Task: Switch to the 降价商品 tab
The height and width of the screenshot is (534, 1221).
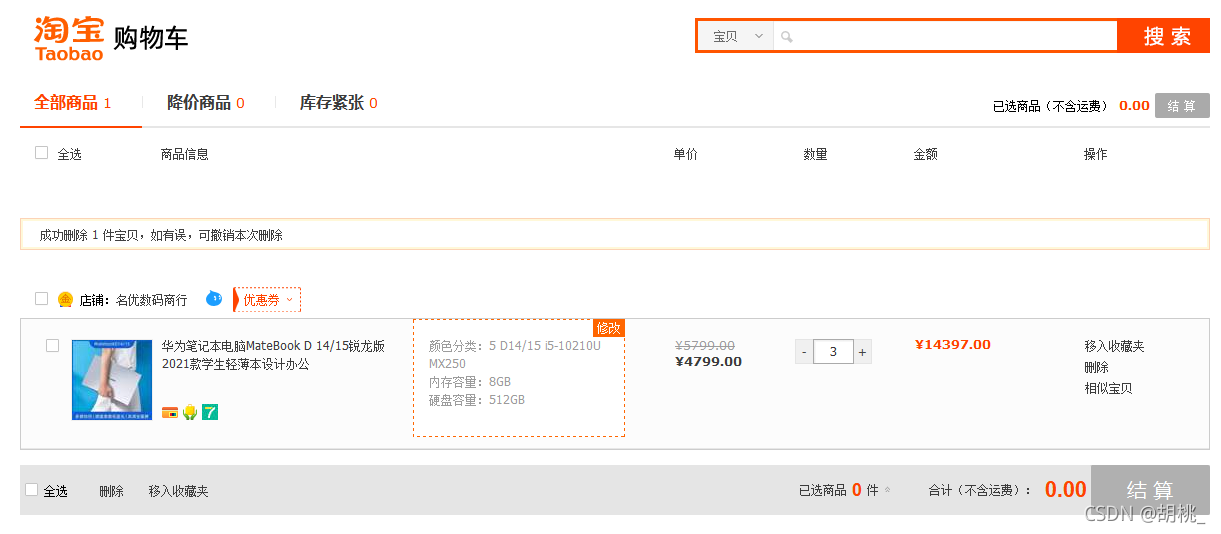Action: tap(205, 103)
